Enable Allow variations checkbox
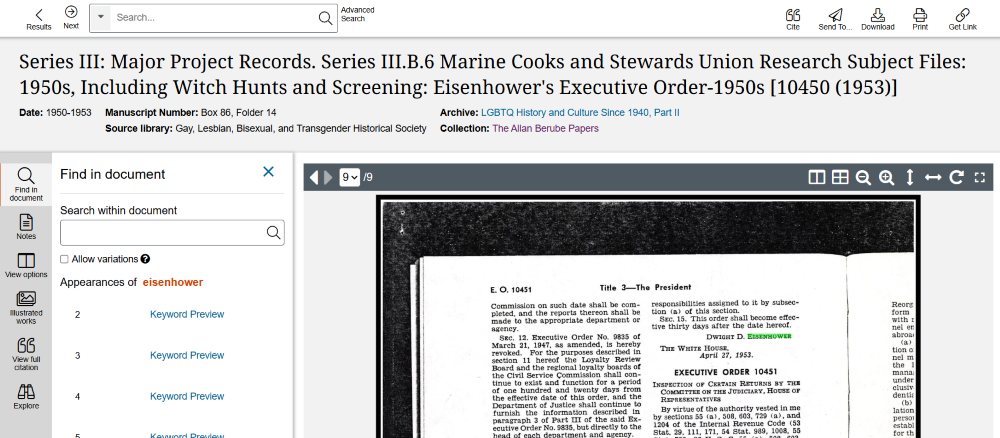Screen dimensions: 1000x438 click(64, 259)
